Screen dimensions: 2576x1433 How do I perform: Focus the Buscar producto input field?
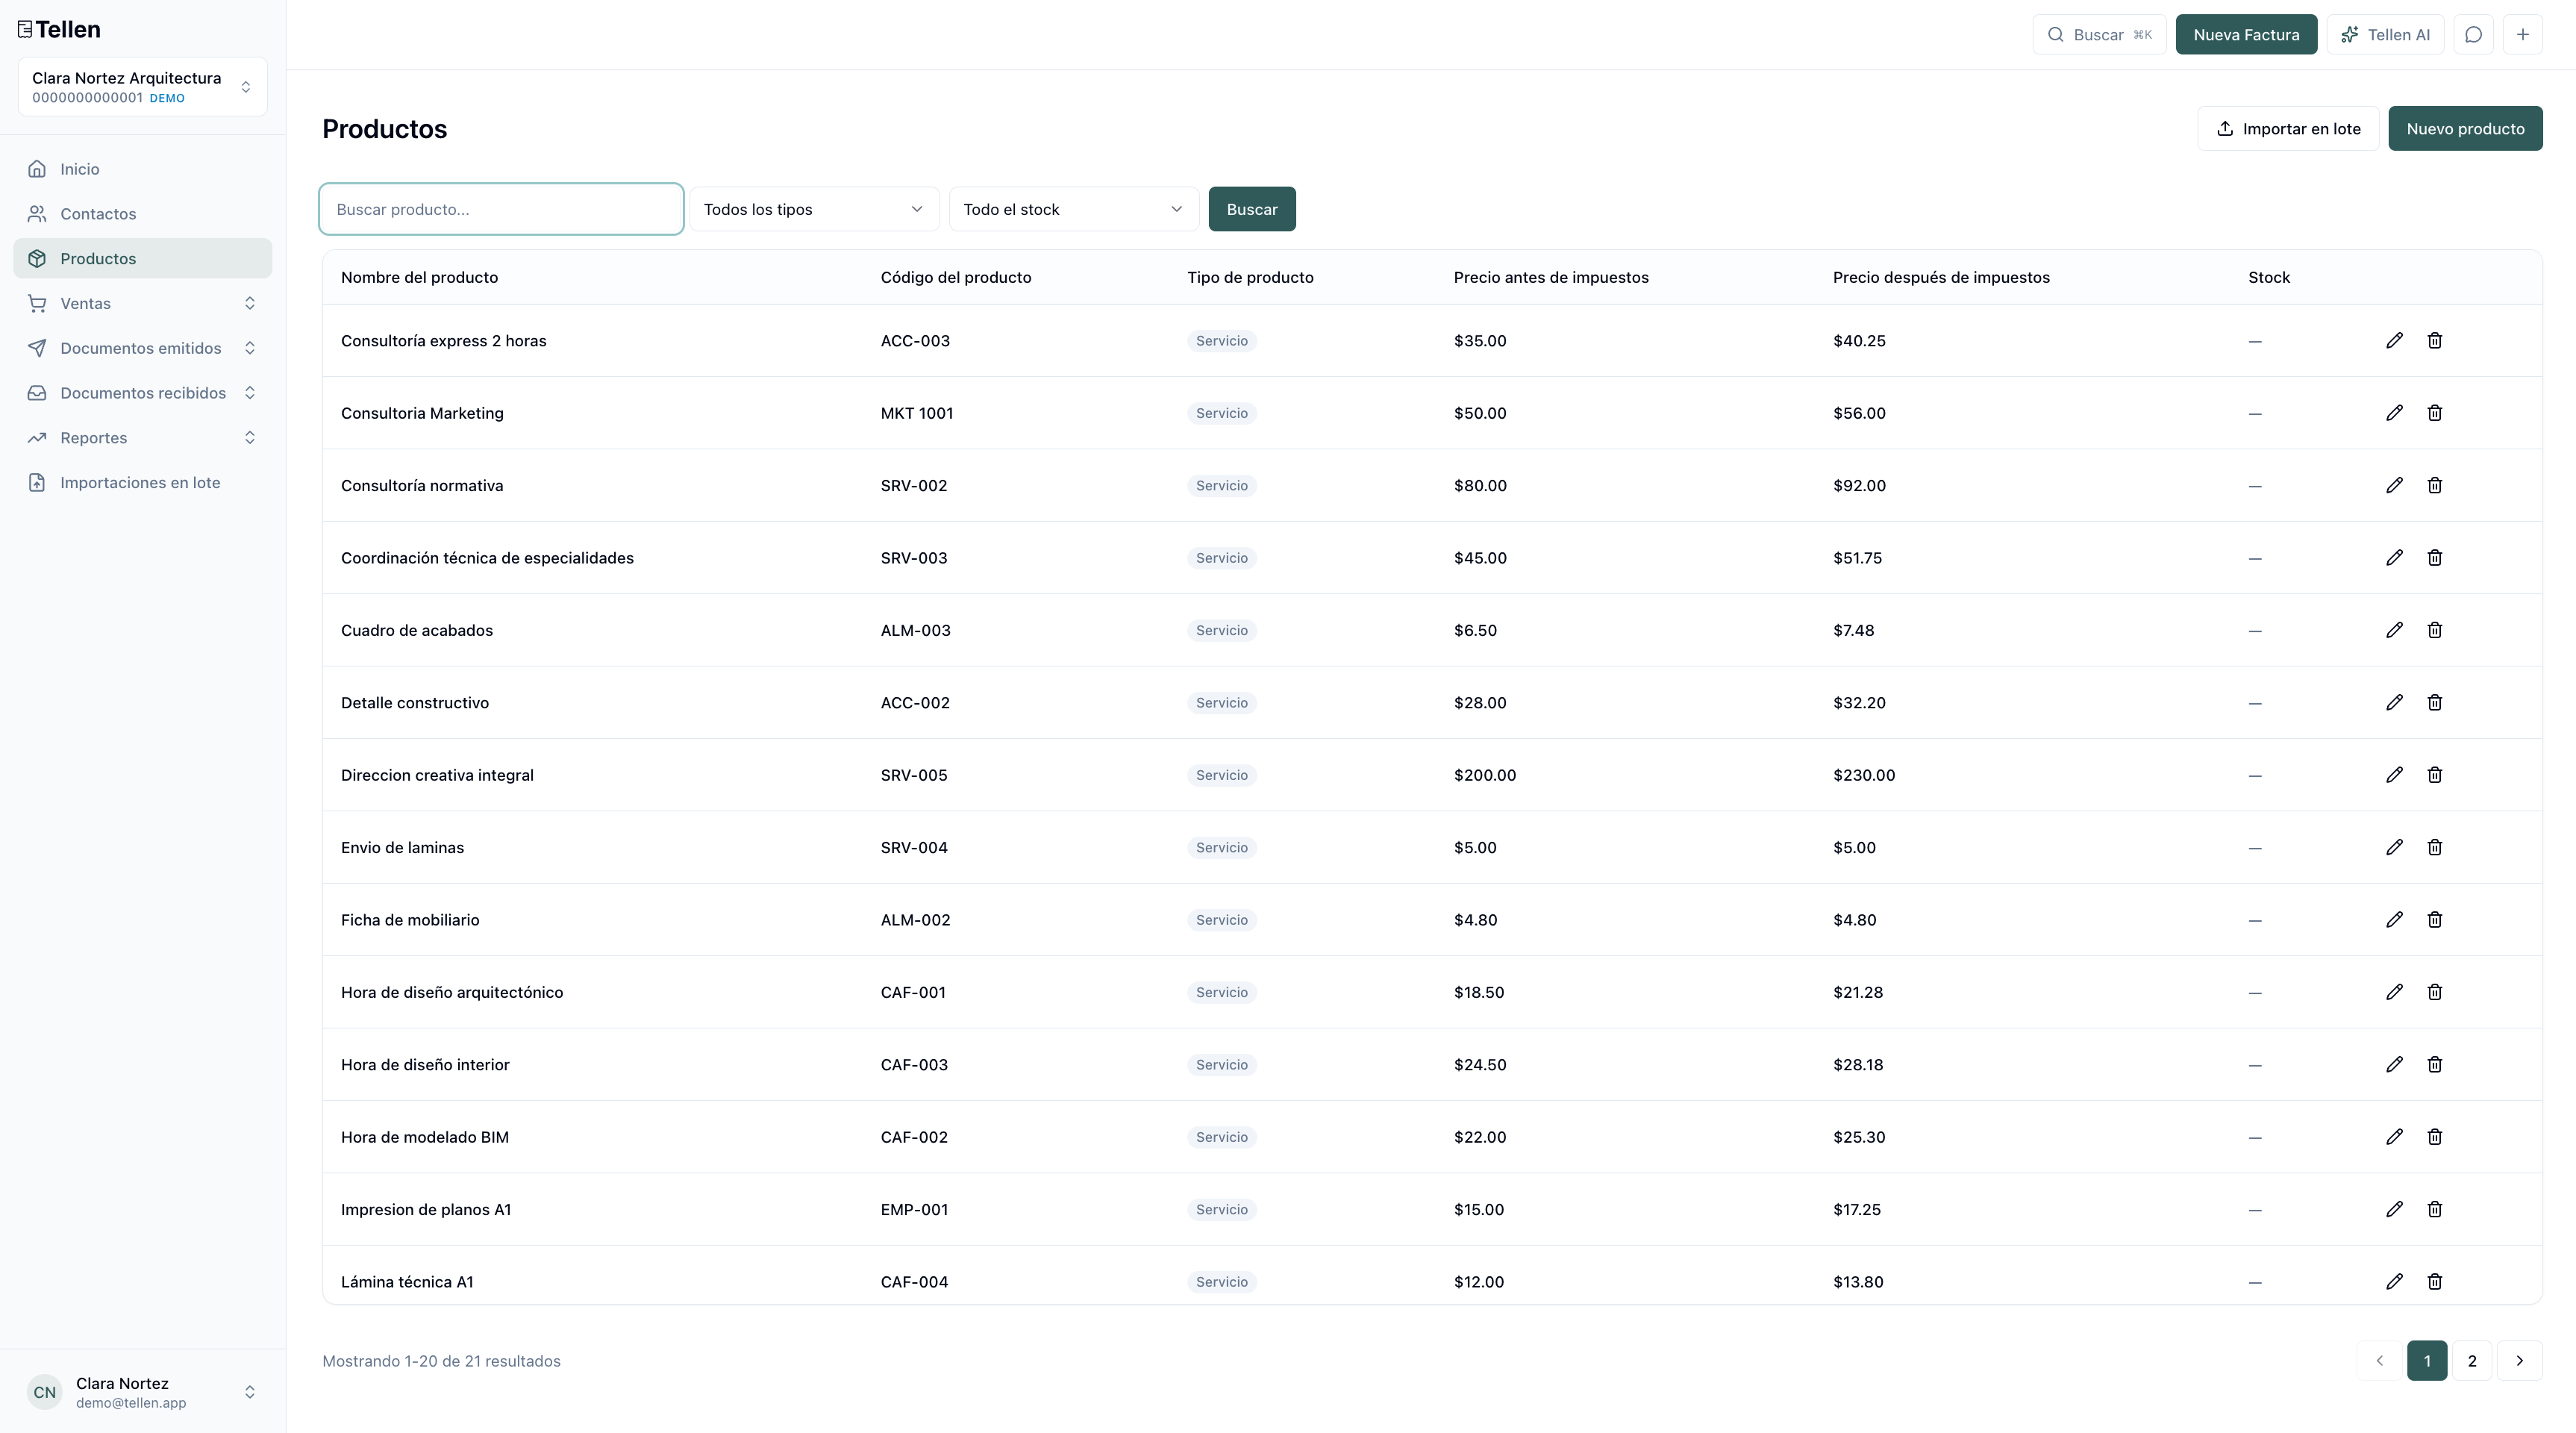pos(501,209)
